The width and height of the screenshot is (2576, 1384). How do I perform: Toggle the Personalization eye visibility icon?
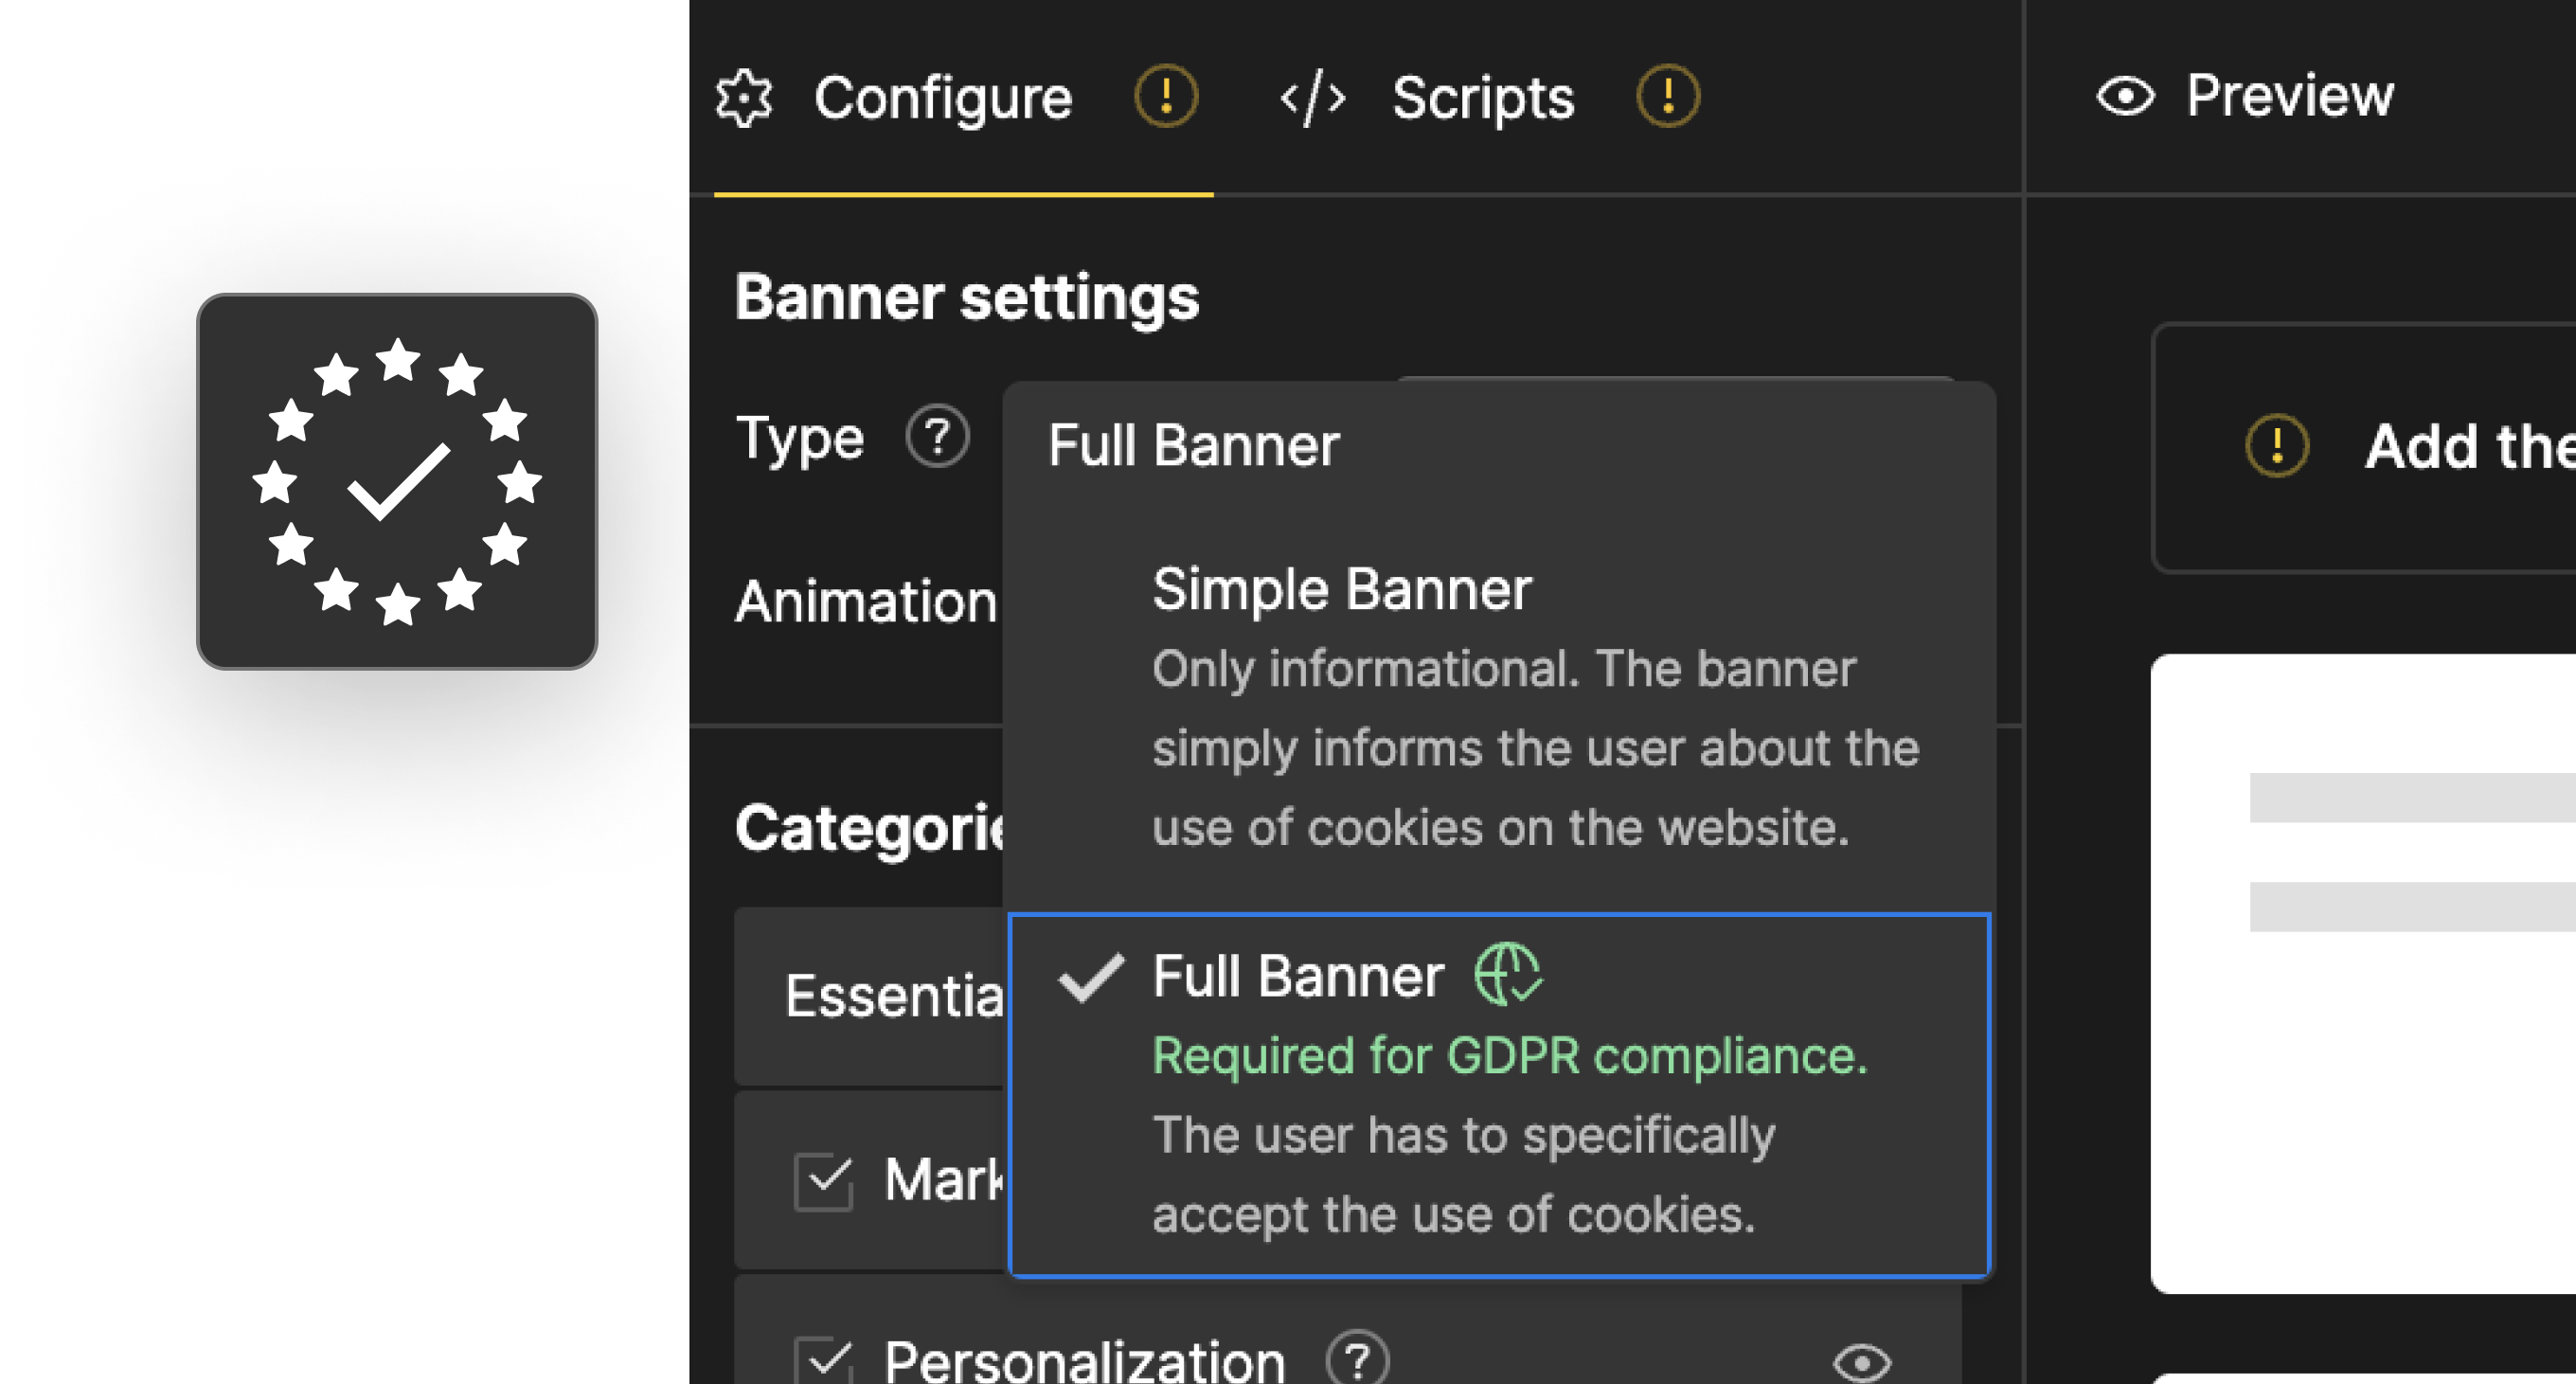coord(1862,1362)
